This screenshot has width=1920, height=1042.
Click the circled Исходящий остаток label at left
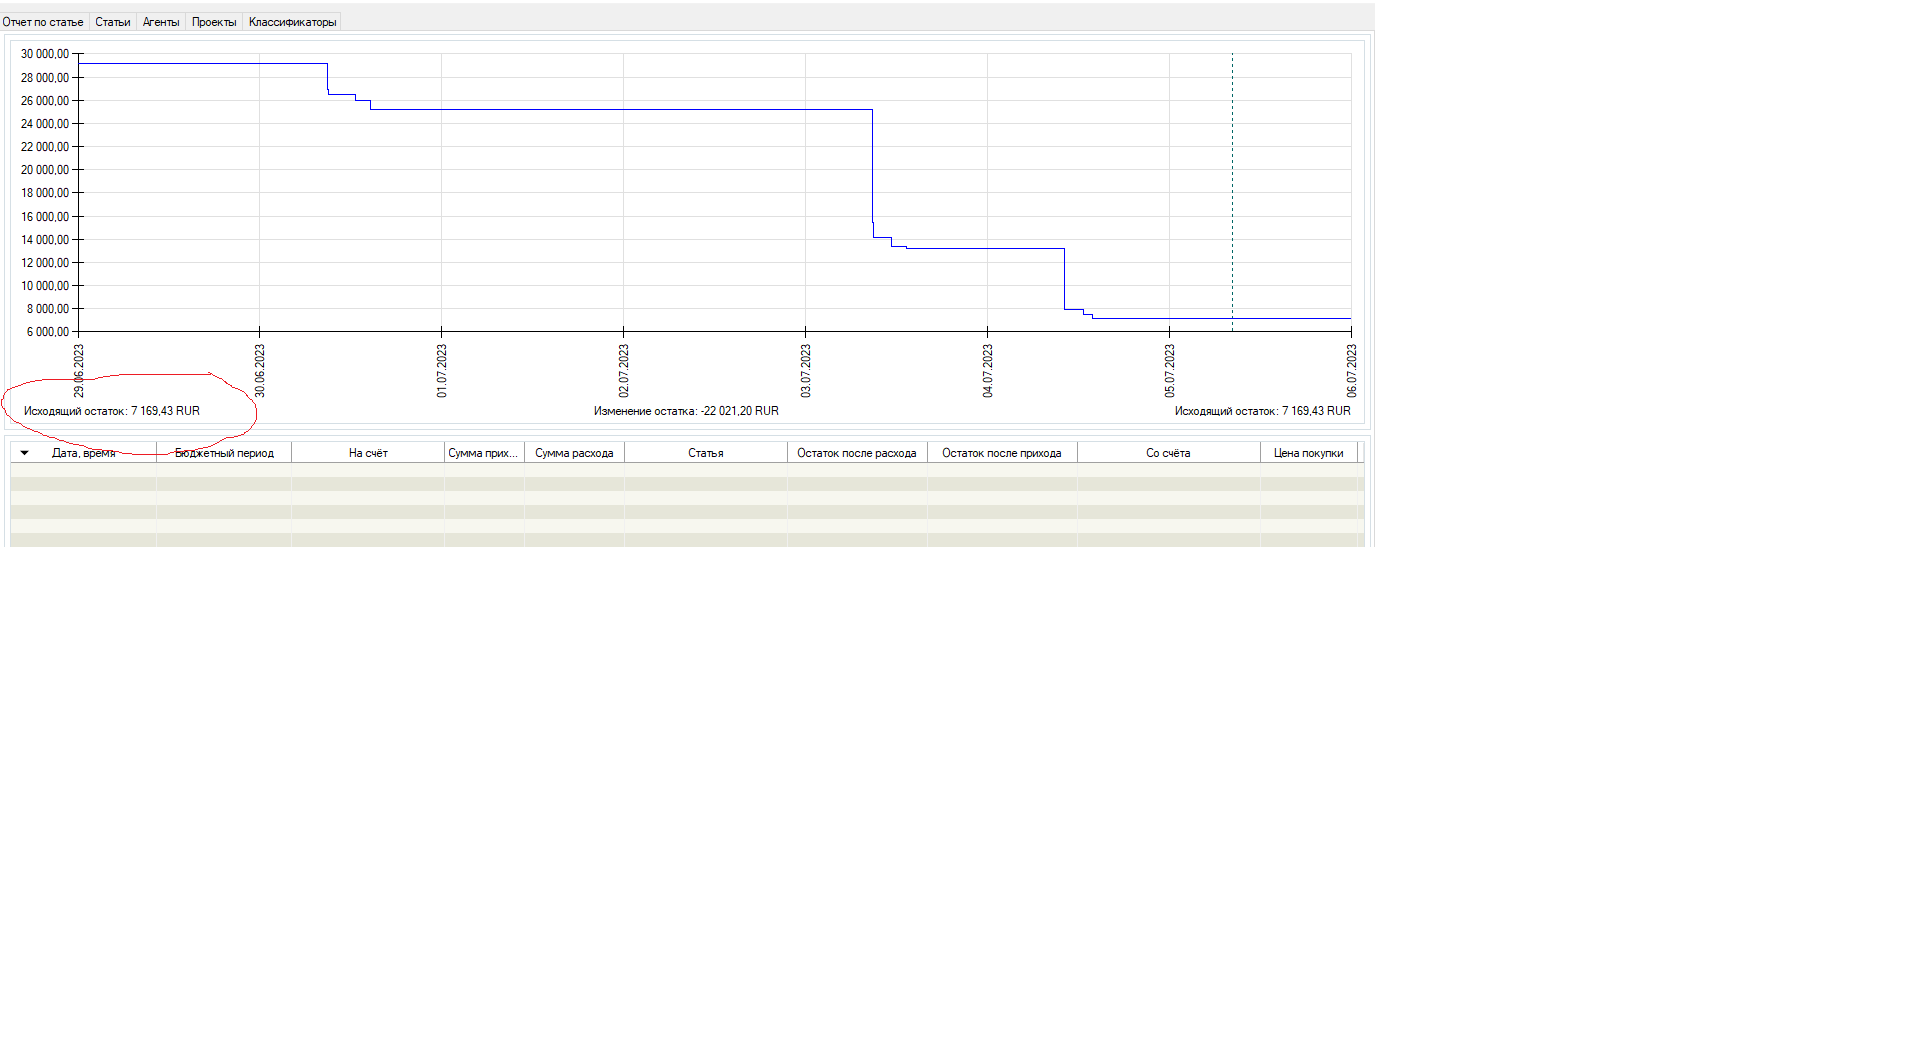pos(112,411)
